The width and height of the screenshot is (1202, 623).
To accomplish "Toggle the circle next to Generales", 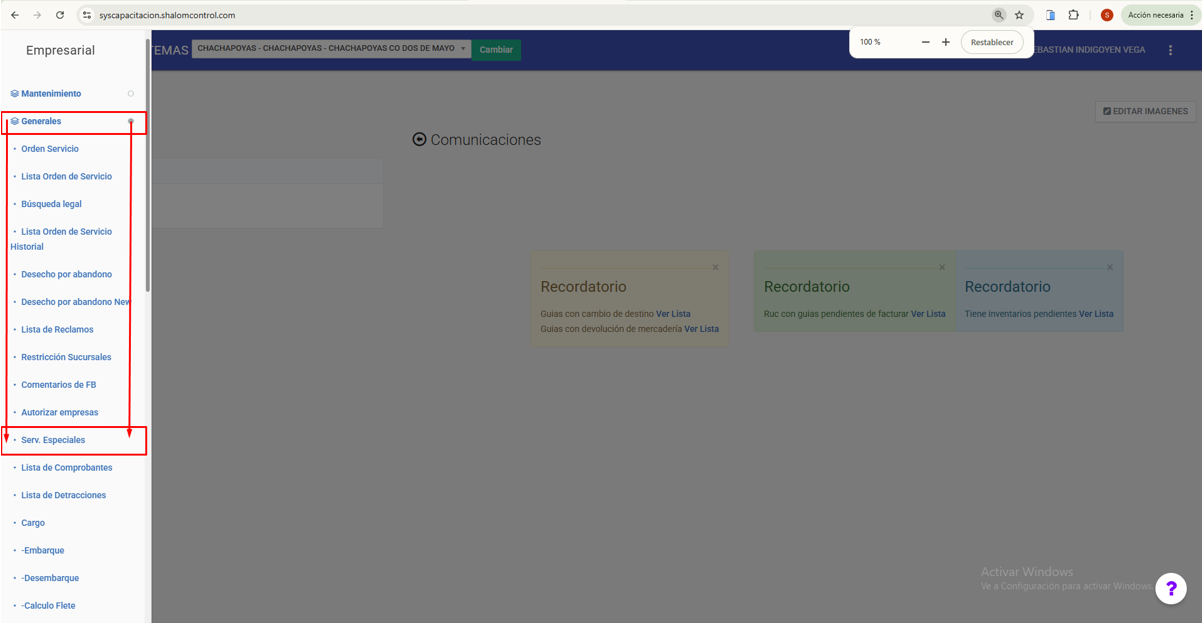I will pos(130,122).
